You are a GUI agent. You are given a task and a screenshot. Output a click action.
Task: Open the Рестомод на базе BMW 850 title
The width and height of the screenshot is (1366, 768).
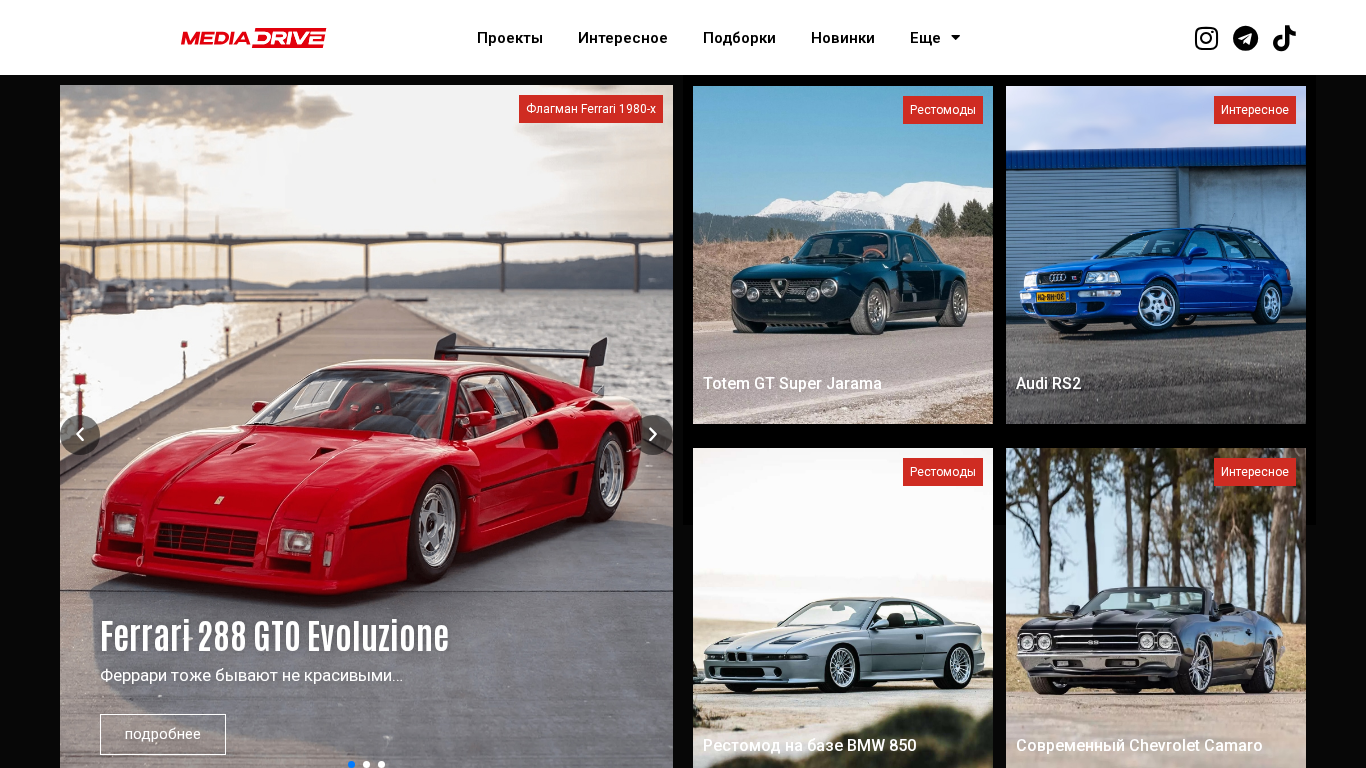pos(809,746)
